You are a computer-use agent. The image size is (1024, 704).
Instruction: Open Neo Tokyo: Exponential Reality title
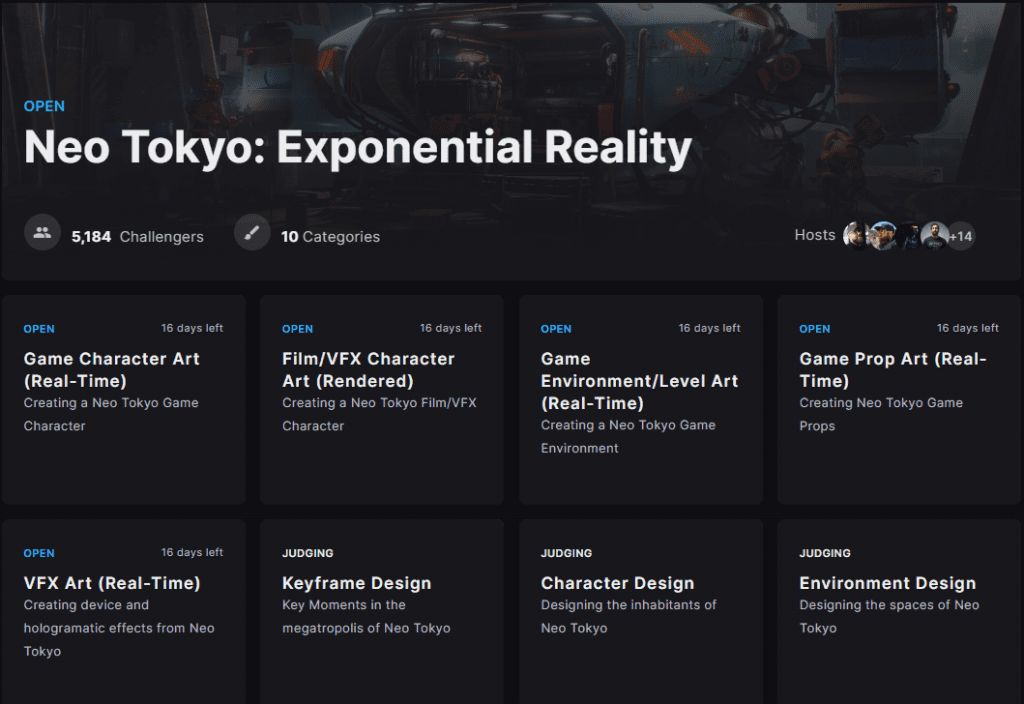pos(357,147)
